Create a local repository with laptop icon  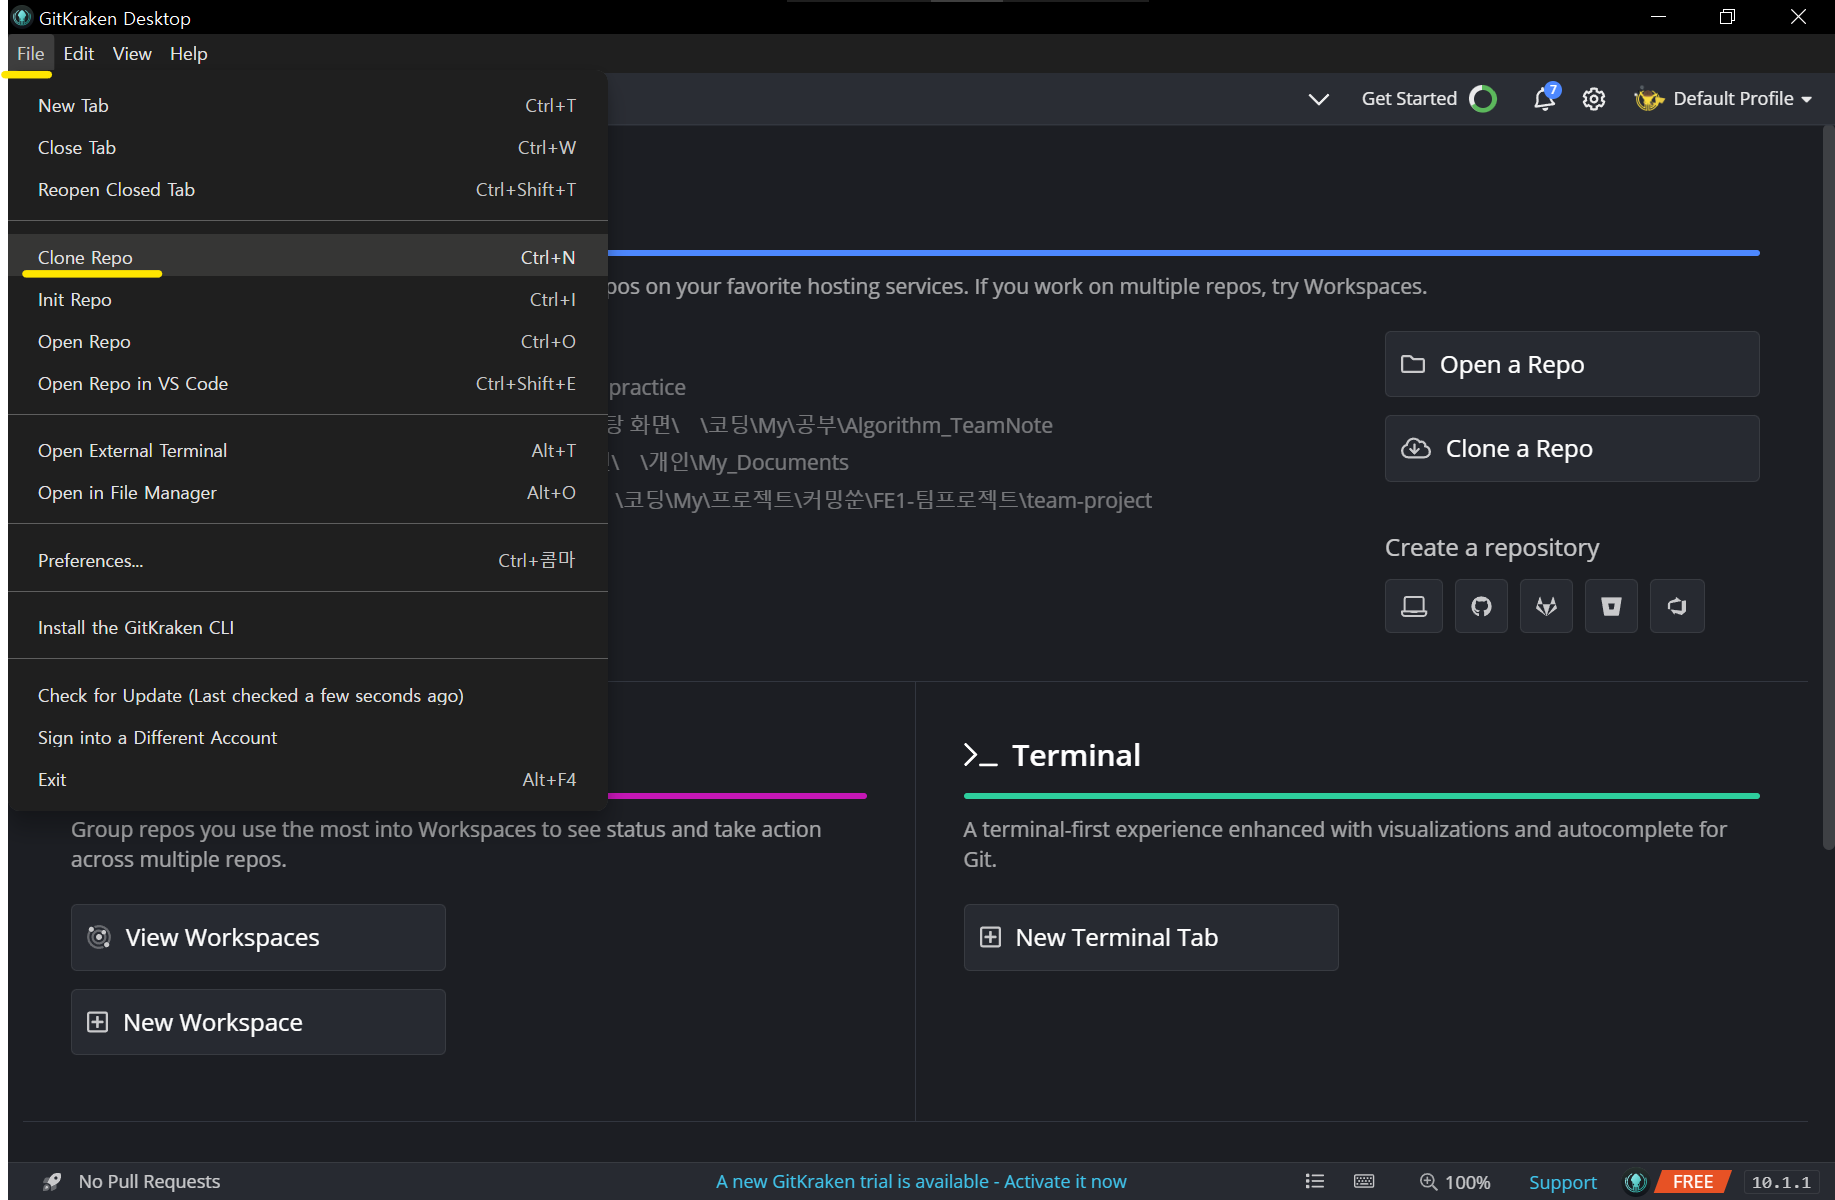[x=1414, y=606]
